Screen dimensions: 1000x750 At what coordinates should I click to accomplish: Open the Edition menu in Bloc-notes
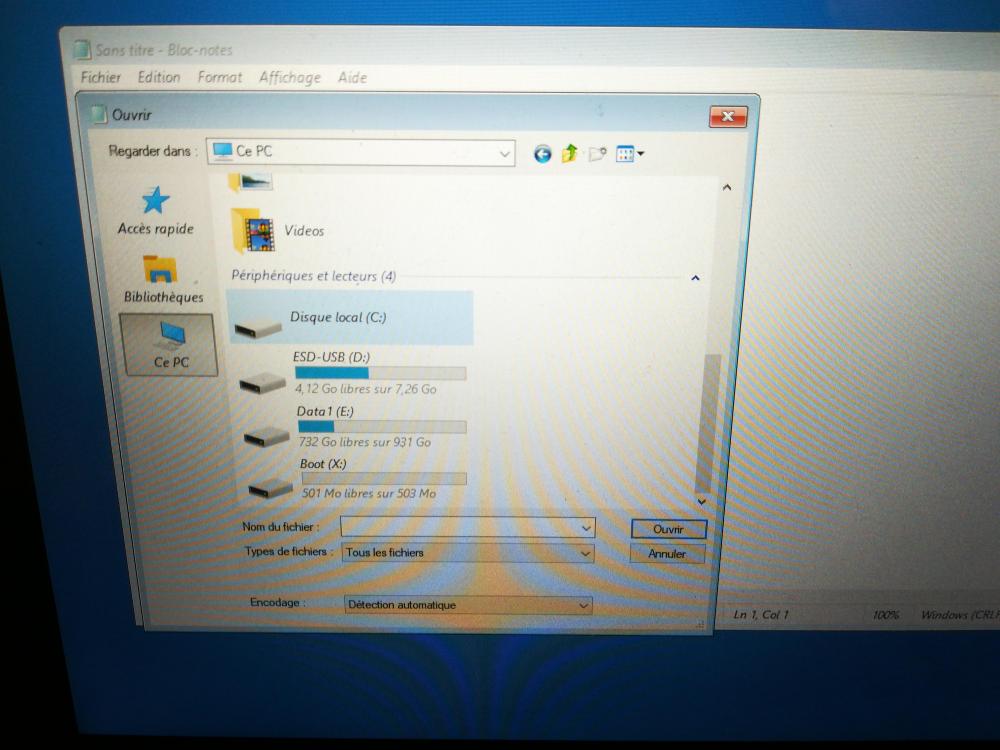(159, 77)
